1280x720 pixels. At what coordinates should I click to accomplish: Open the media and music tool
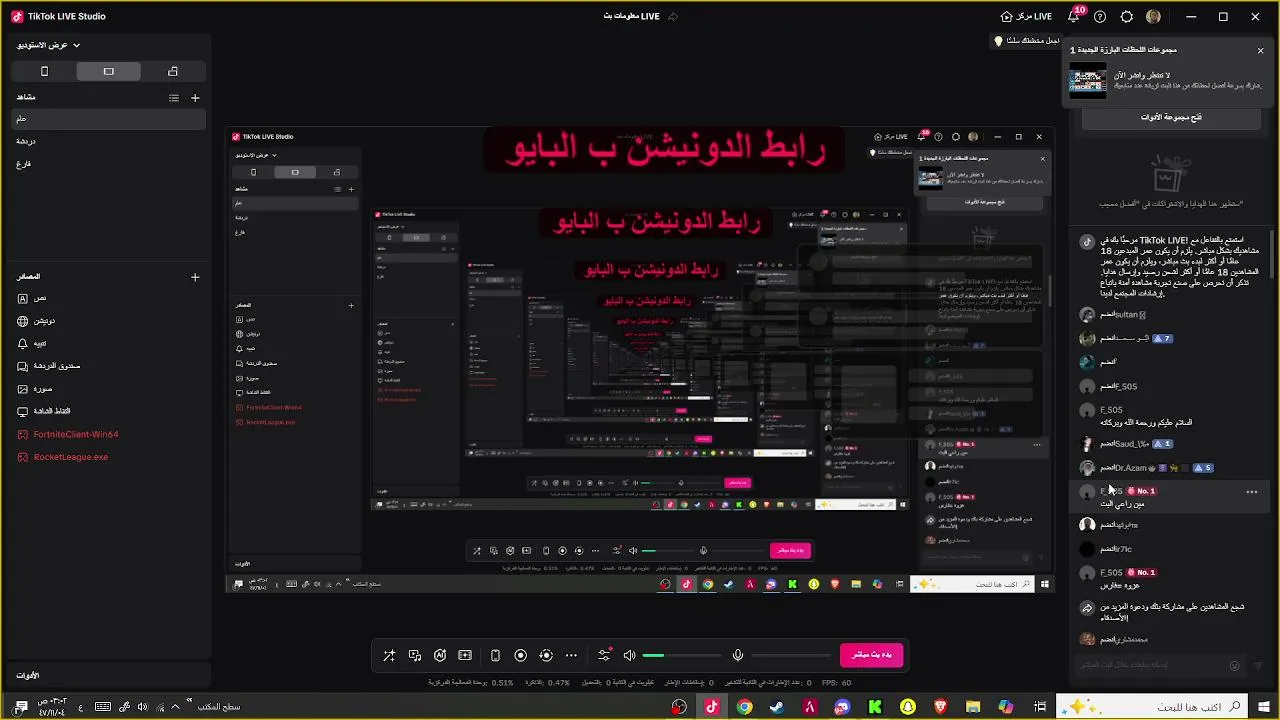415,655
